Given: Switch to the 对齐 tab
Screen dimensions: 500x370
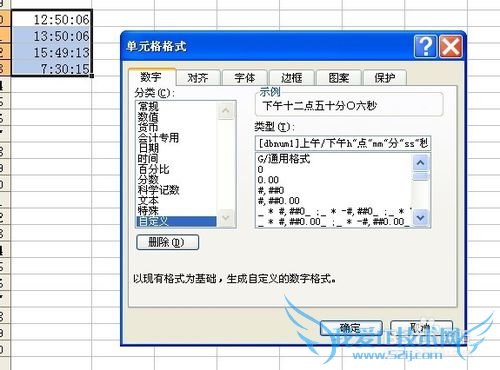Looking at the screenshot, I should pos(198,78).
